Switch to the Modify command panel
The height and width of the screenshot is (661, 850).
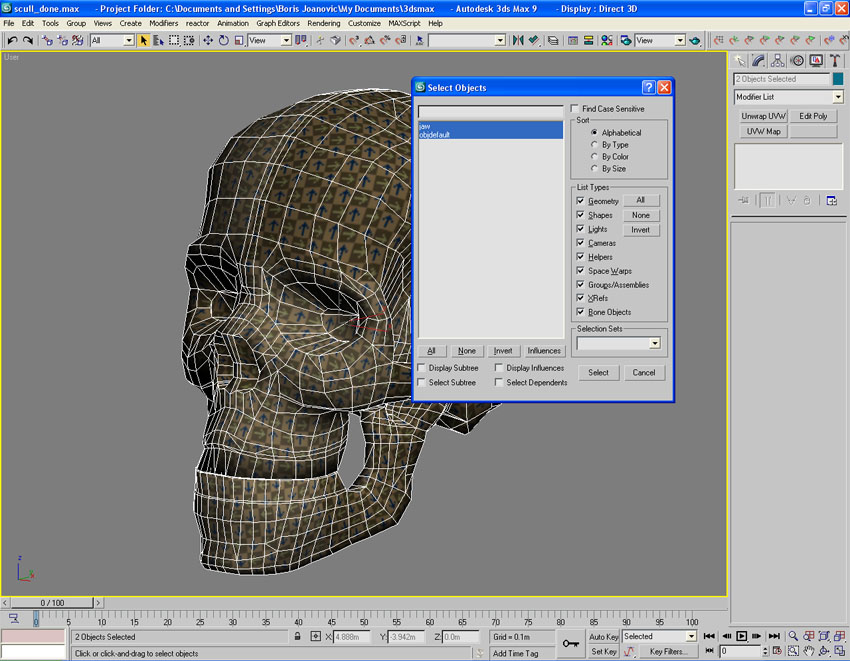click(x=758, y=61)
